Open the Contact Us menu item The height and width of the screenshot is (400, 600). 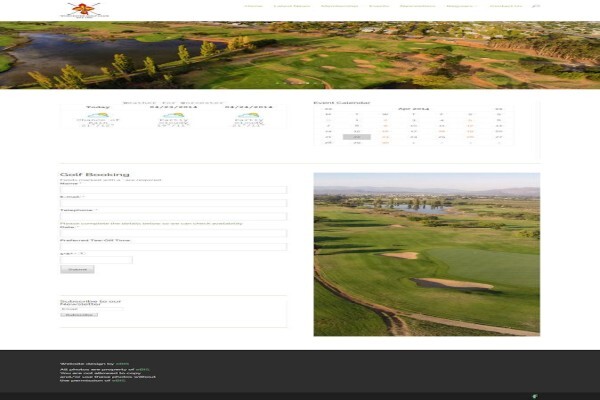pyautogui.click(x=506, y=6)
